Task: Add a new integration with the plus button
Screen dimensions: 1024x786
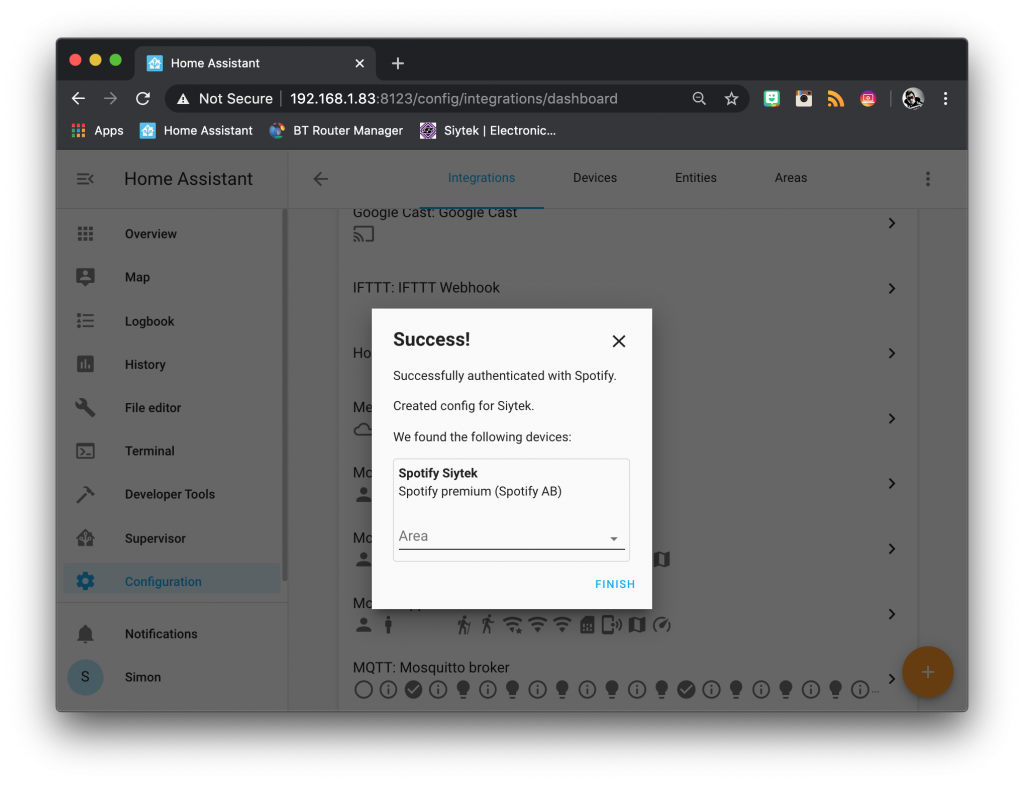Action: [x=927, y=672]
